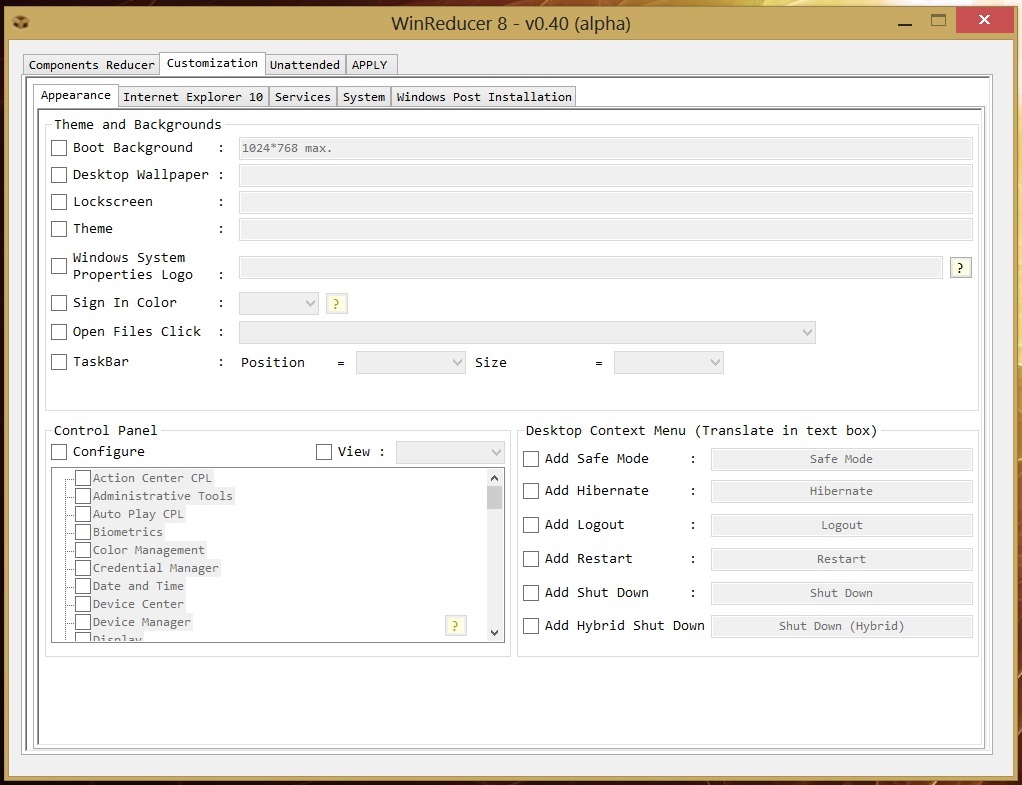Click the Theme path field
1022x785 pixels.
(606, 230)
